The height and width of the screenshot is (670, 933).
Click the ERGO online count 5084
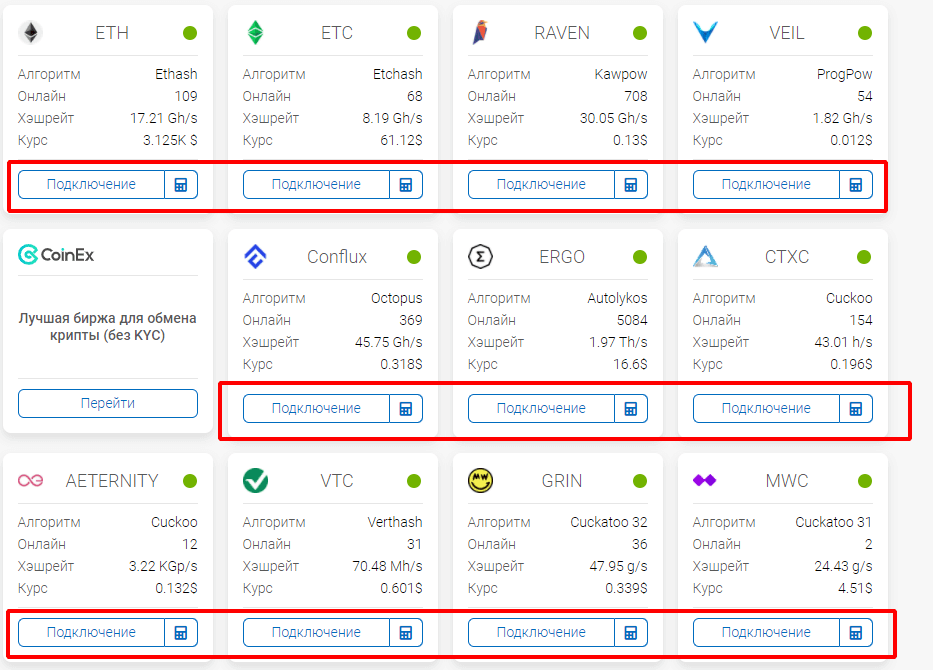click(632, 321)
